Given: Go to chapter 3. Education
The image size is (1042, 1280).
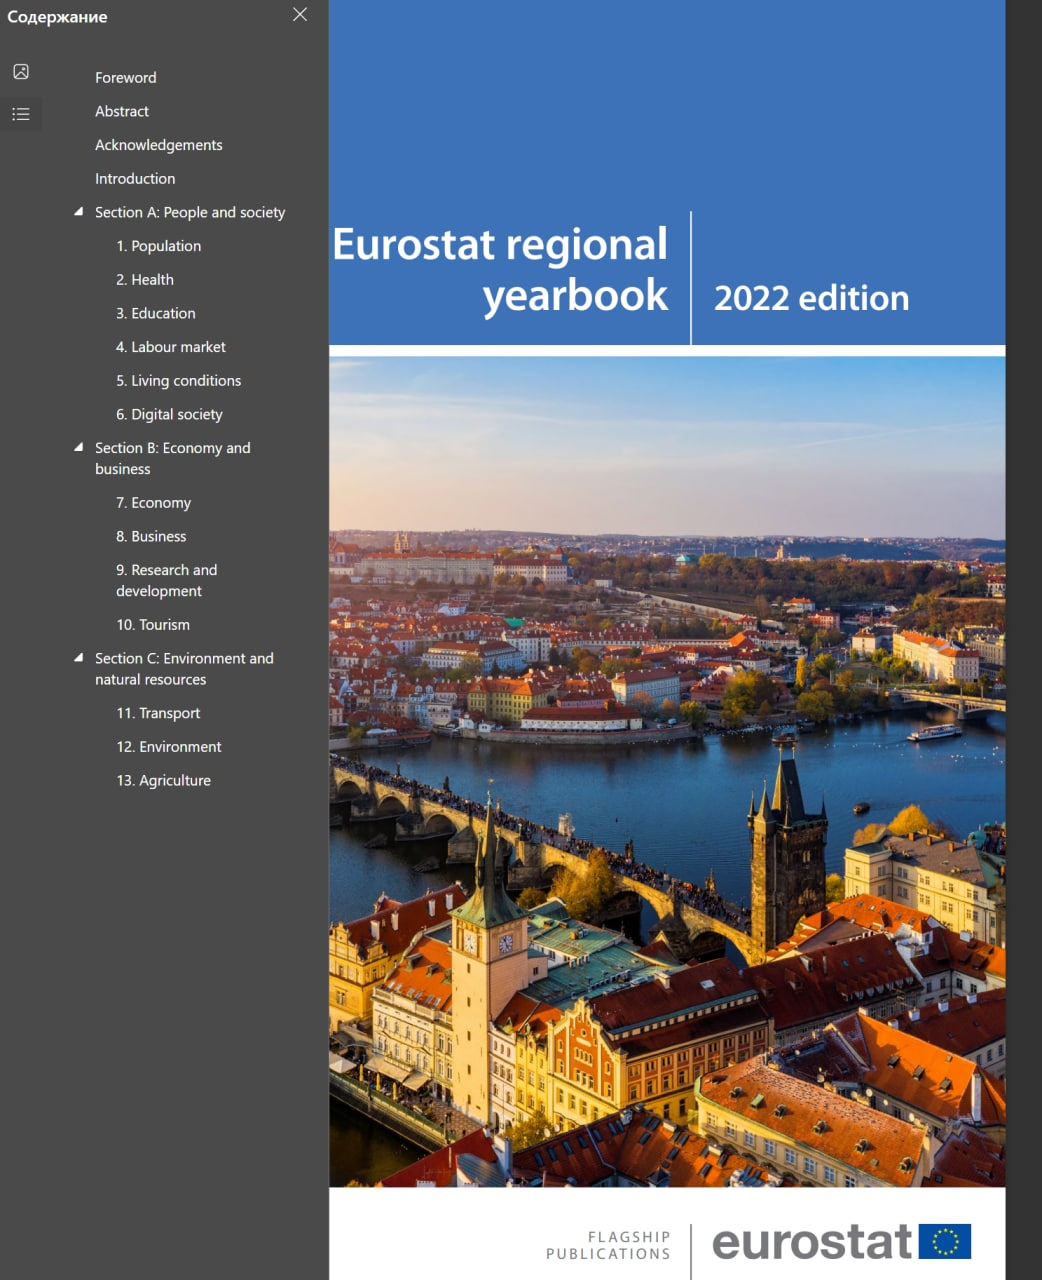Looking at the screenshot, I should pos(156,313).
